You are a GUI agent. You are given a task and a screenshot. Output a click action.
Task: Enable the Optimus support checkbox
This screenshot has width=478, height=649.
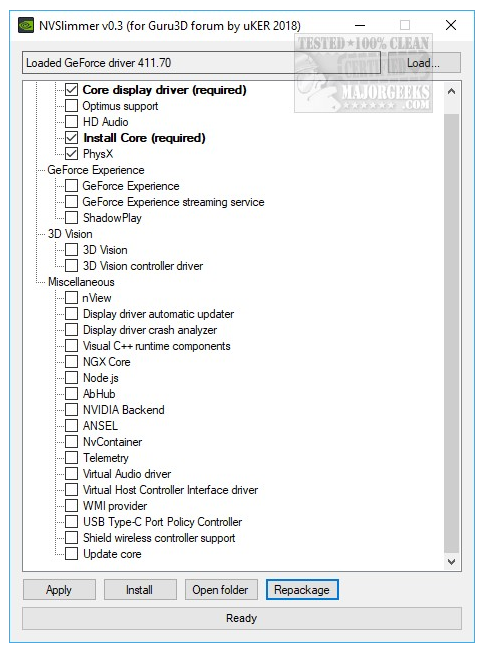pos(72,106)
